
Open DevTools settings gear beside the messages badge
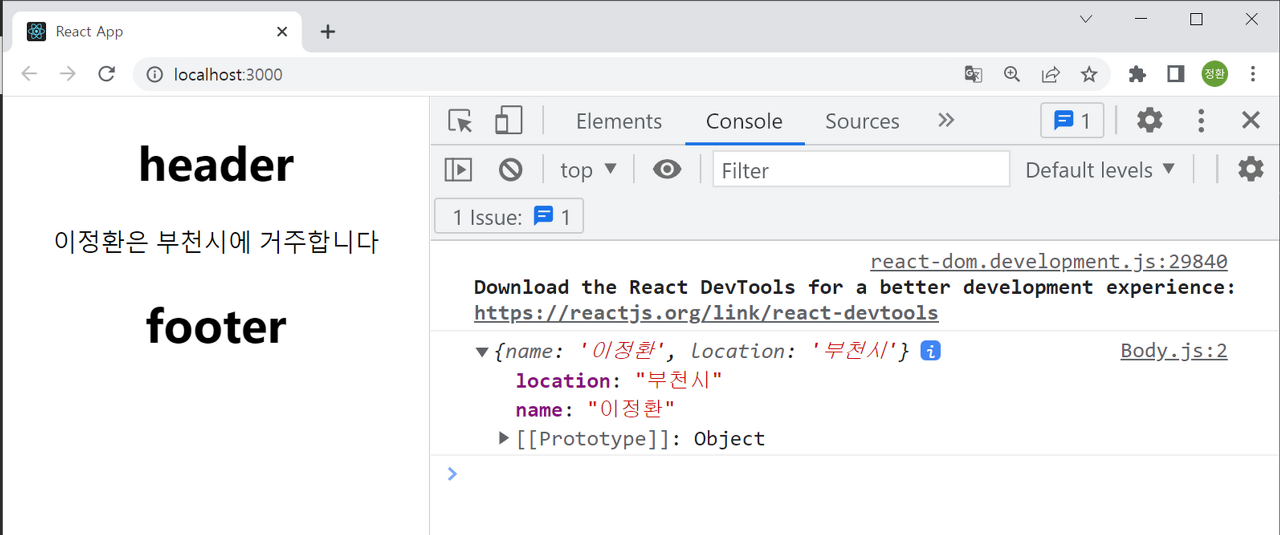tap(1150, 121)
